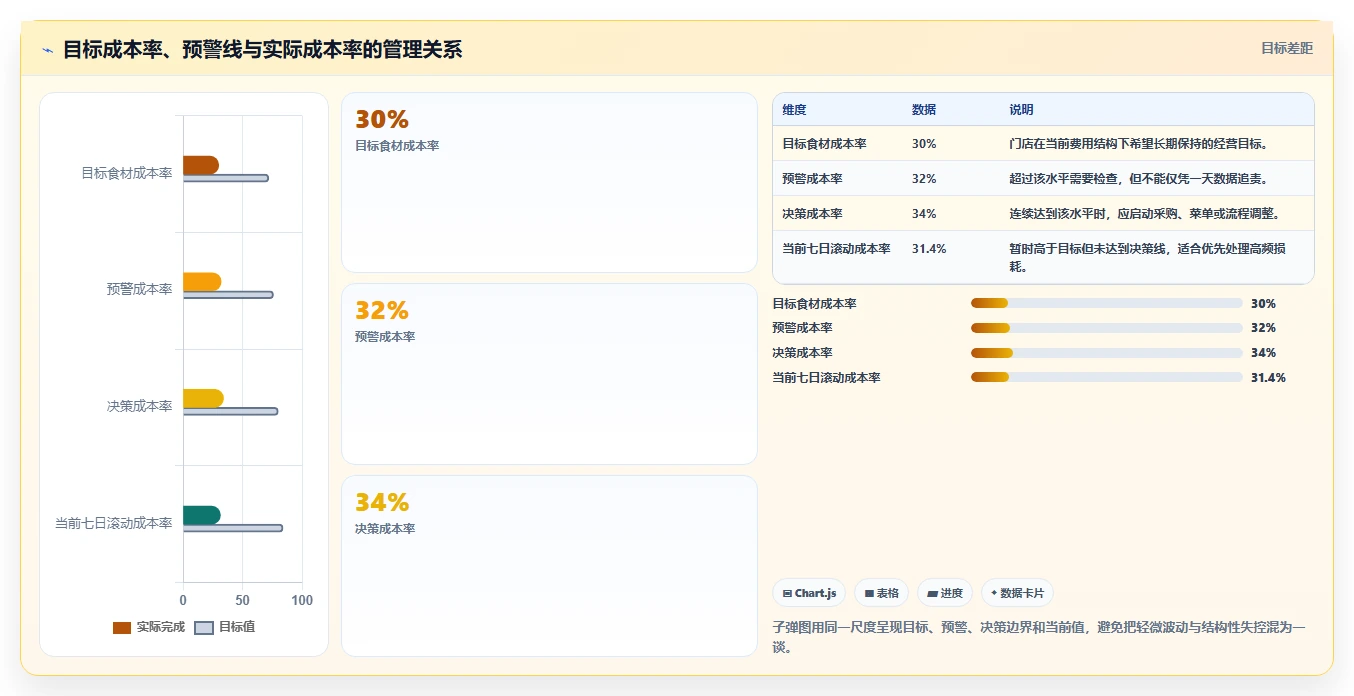
Task: Click the teal 当前七日滚动成本率 chart bar
Action: [201, 515]
